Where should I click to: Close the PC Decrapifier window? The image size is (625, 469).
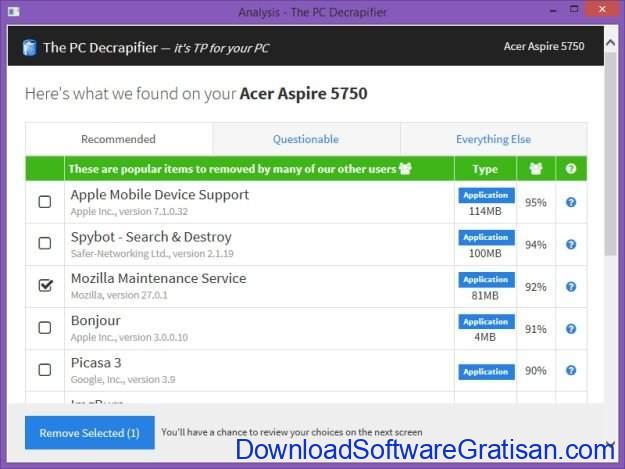click(x=602, y=9)
